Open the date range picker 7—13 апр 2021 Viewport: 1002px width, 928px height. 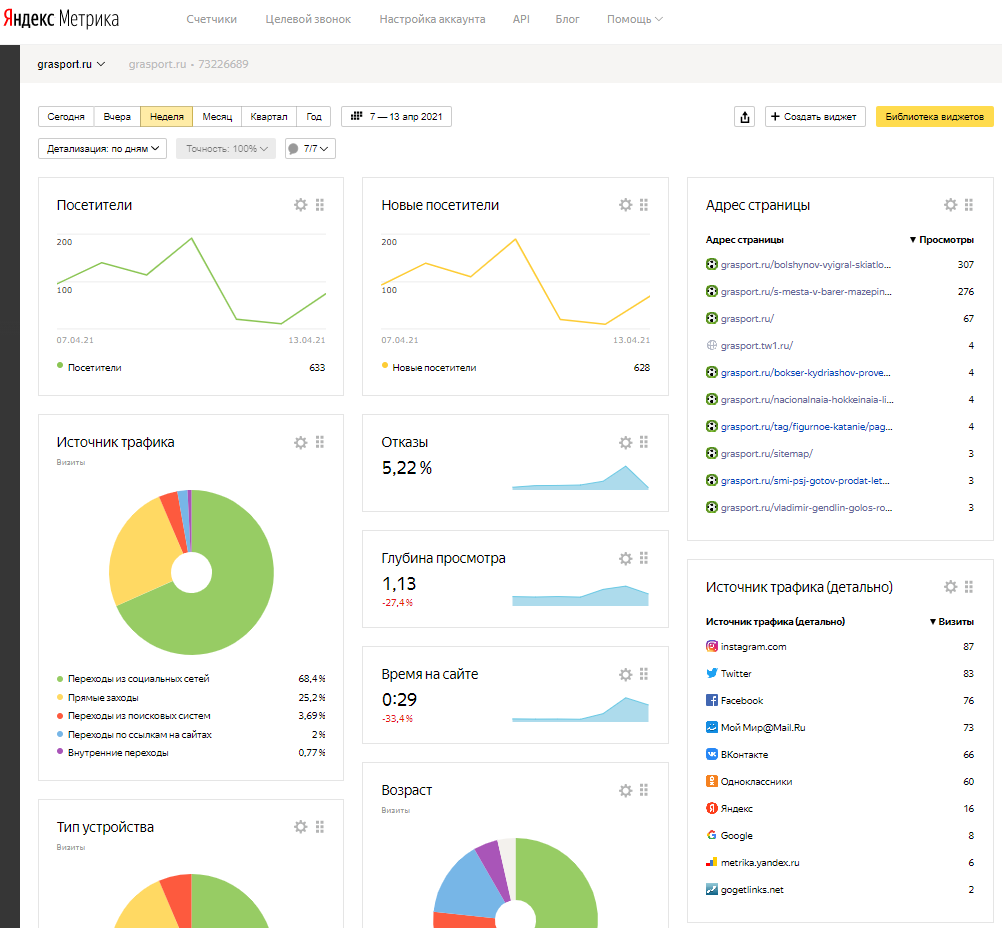[x=396, y=117]
